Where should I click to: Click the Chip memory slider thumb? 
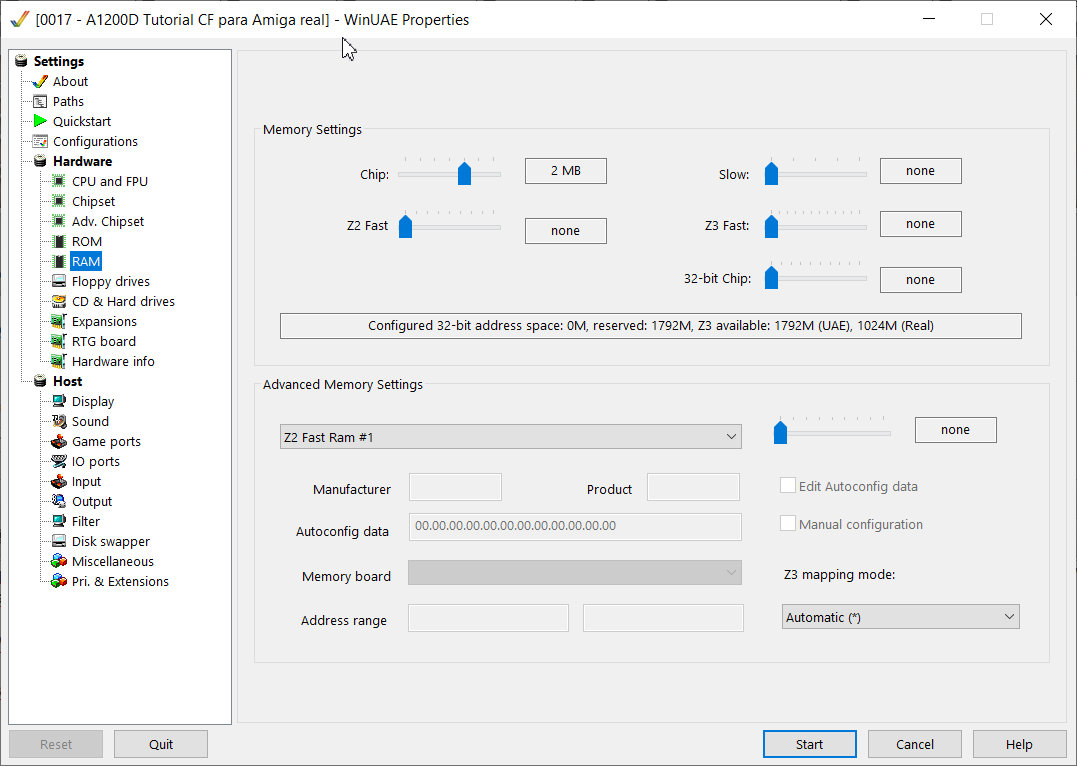point(464,173)
